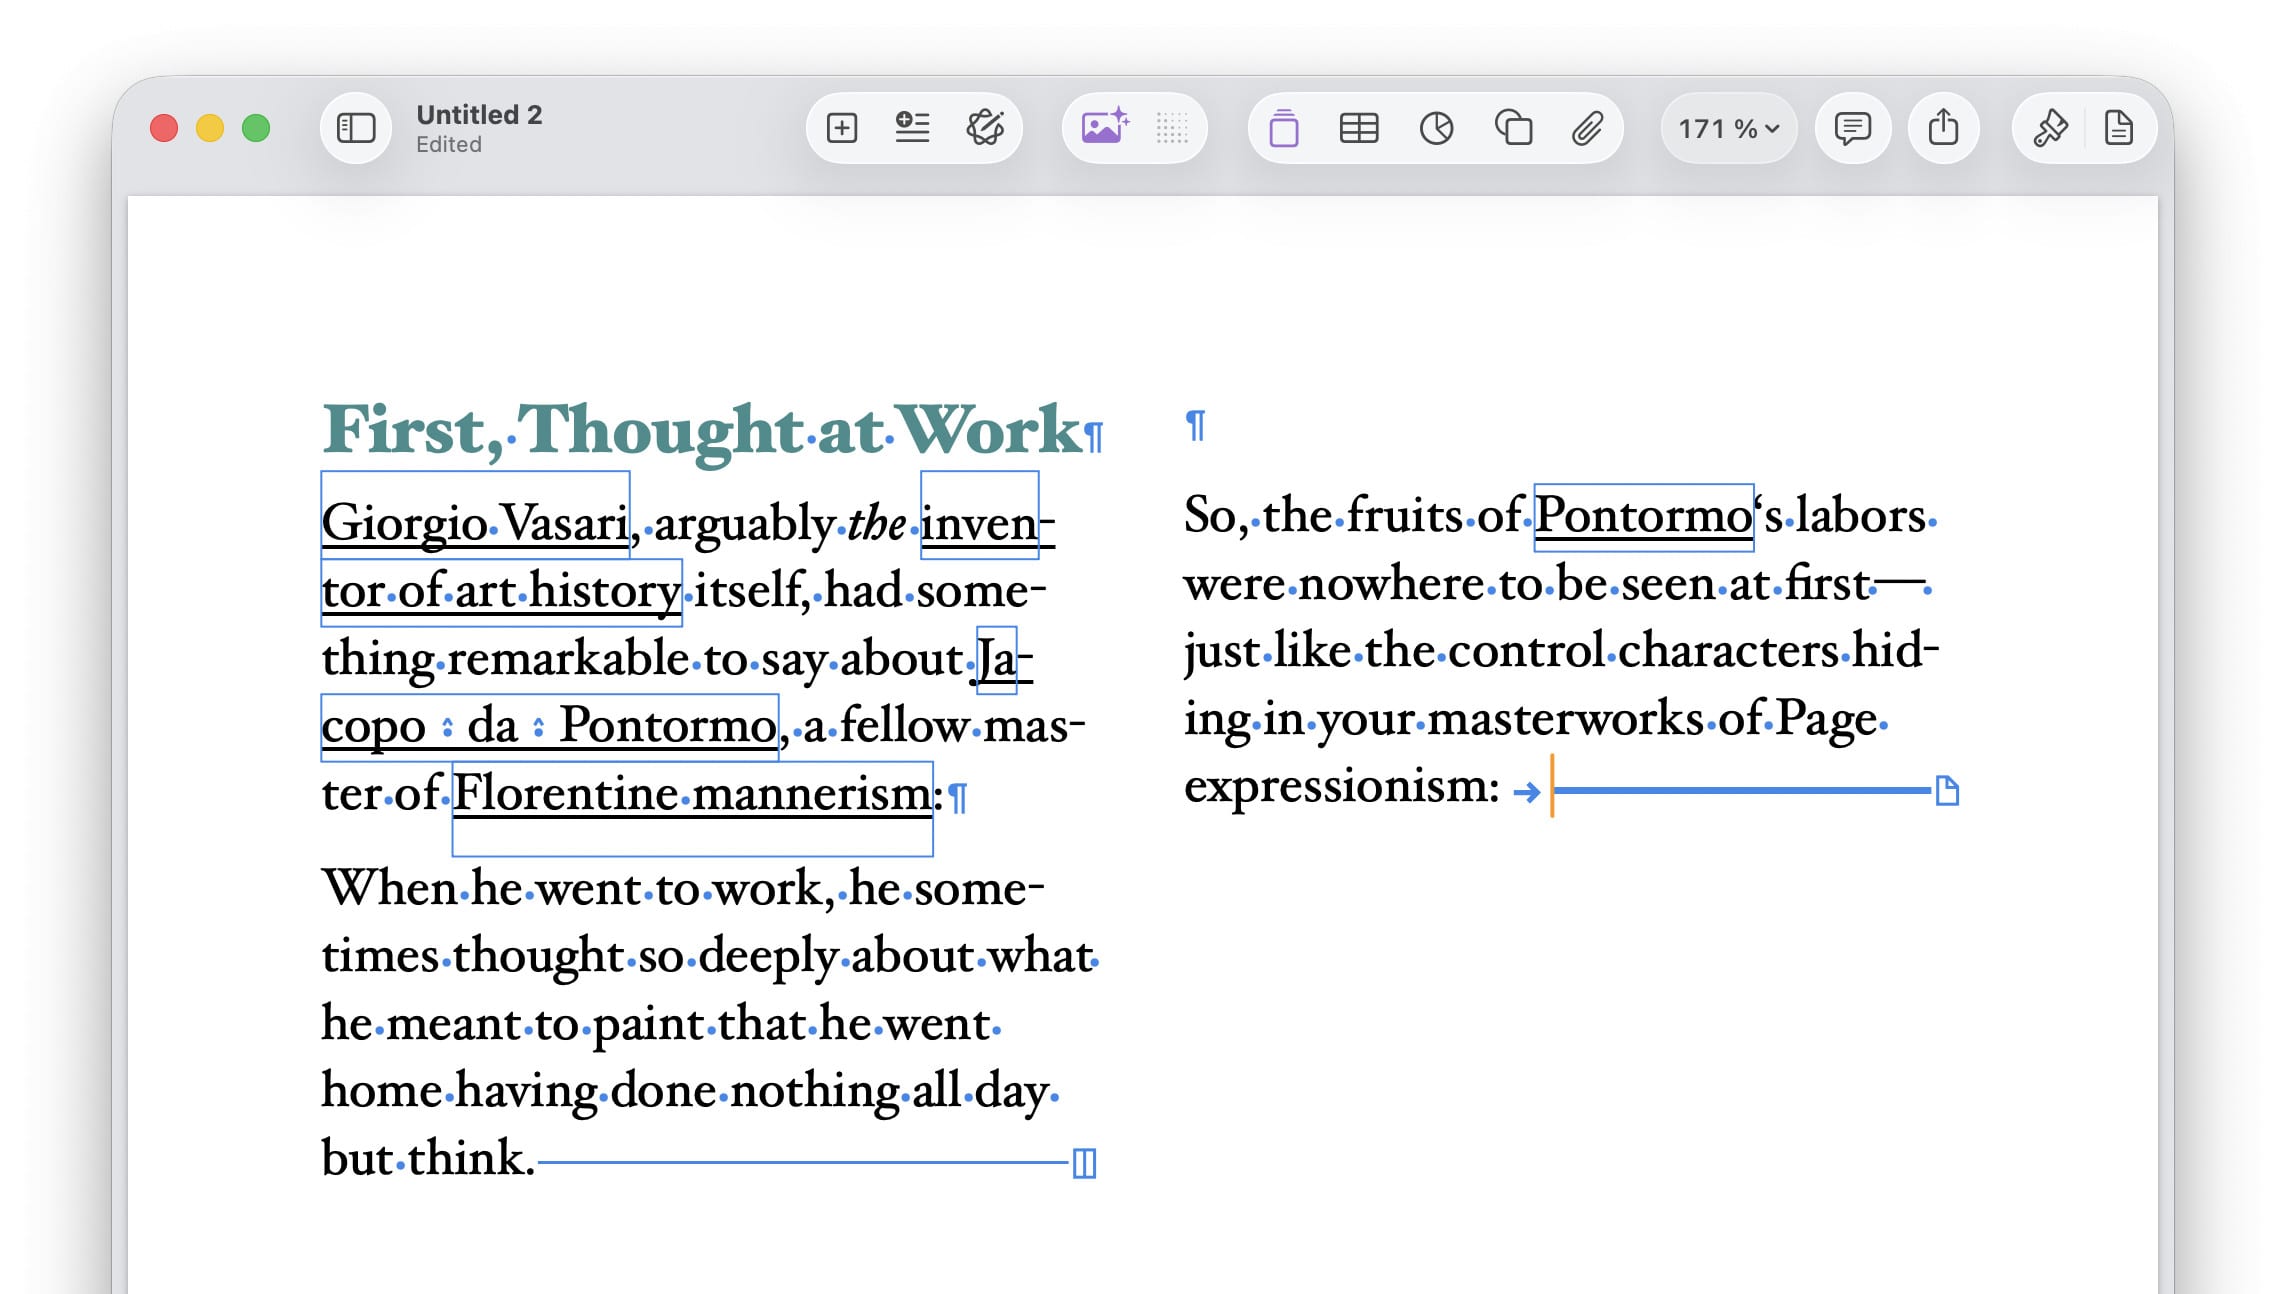Open the 171 % zoom dropdown
Screen dimensions: 2286x1294
point(1728,128)
